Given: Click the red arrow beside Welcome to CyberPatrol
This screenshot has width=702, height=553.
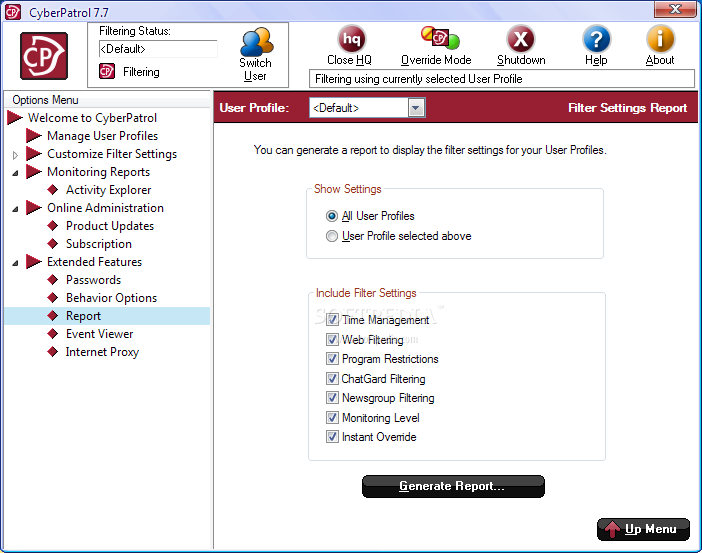Looking at the screenshot, I should coord(15,118).
